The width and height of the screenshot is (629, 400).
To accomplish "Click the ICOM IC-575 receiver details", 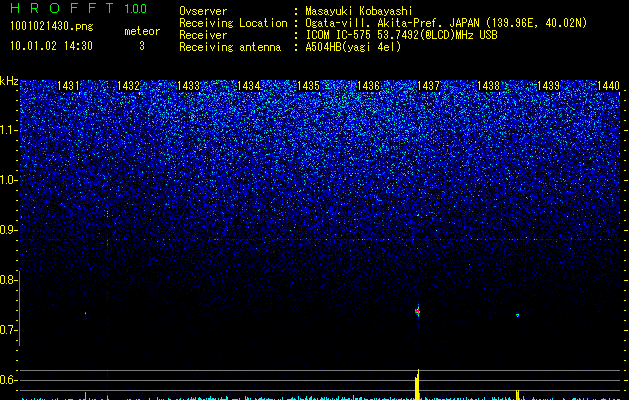I will [401, 35].
